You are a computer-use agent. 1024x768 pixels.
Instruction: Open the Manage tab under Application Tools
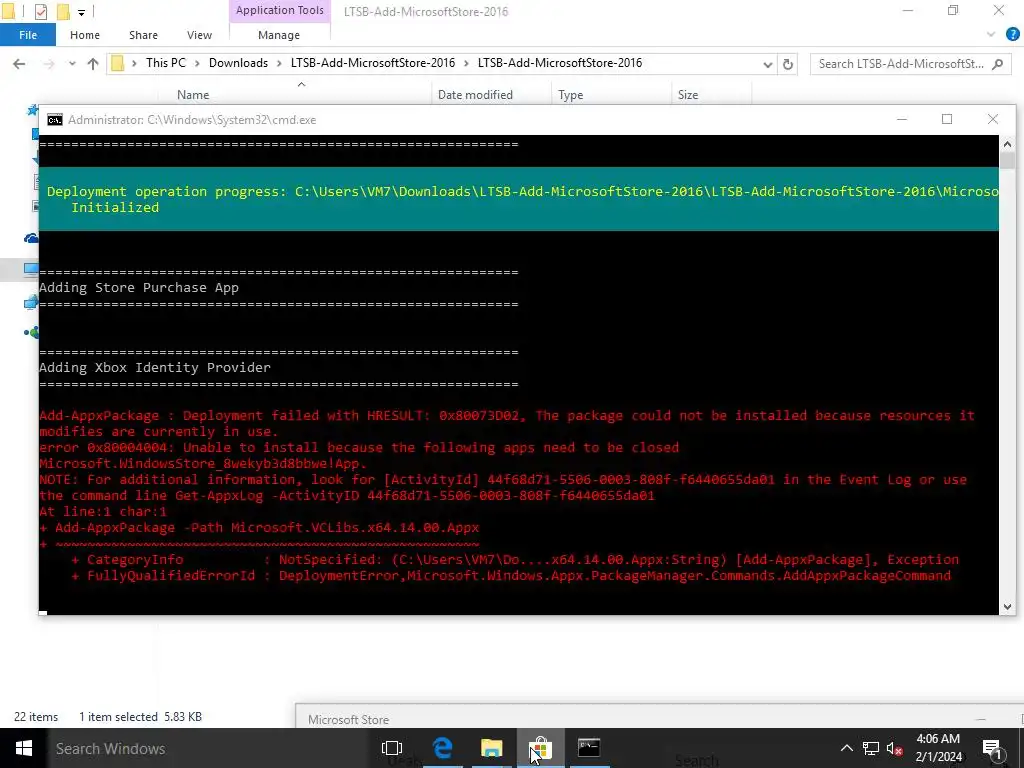tap(279, 35)
